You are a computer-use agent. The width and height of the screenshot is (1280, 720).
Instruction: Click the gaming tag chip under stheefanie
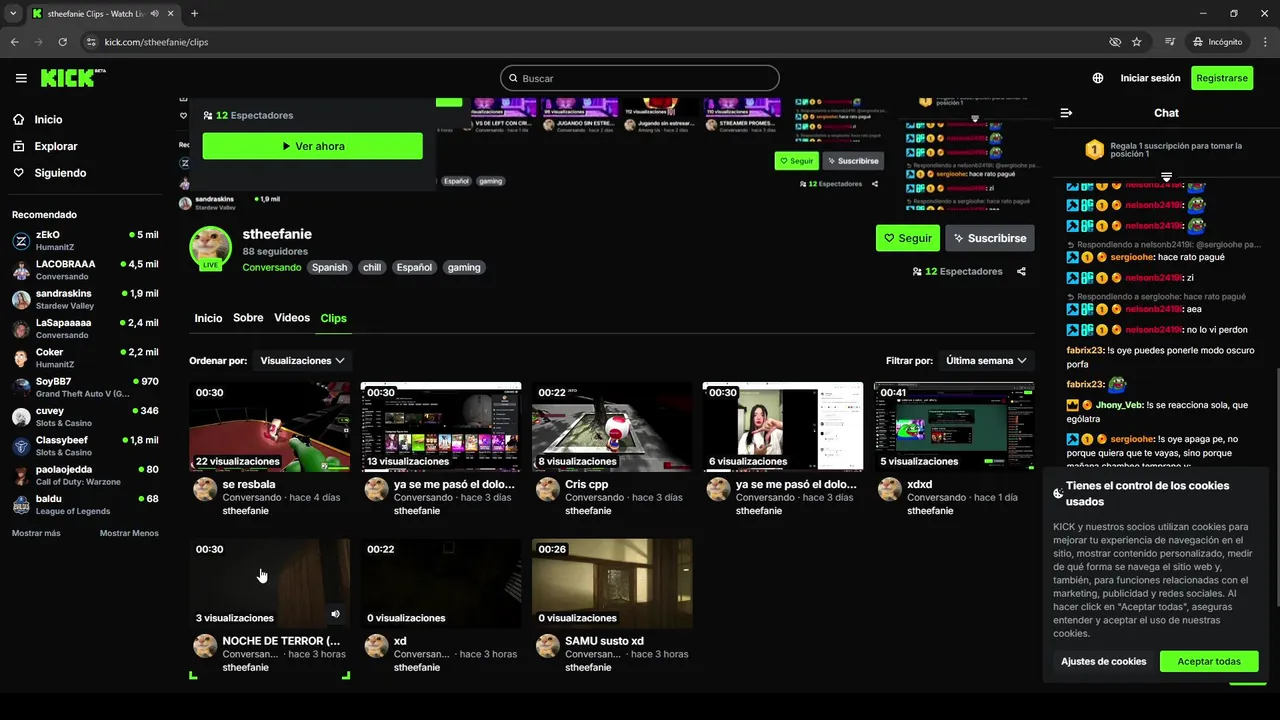[464, 267]
